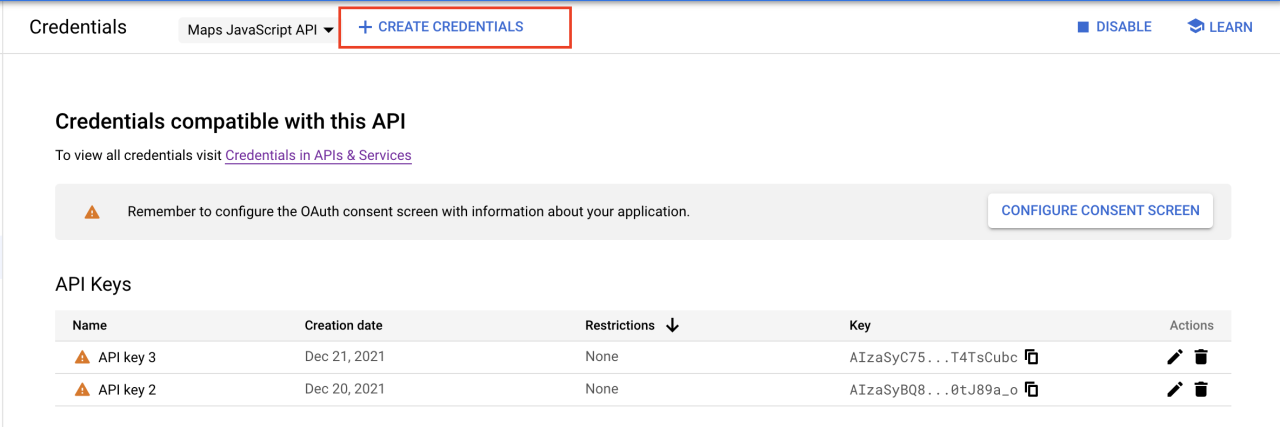Open the Learn panel
This screenshot has width=1280, height=427.
(x=1219, y=27)
